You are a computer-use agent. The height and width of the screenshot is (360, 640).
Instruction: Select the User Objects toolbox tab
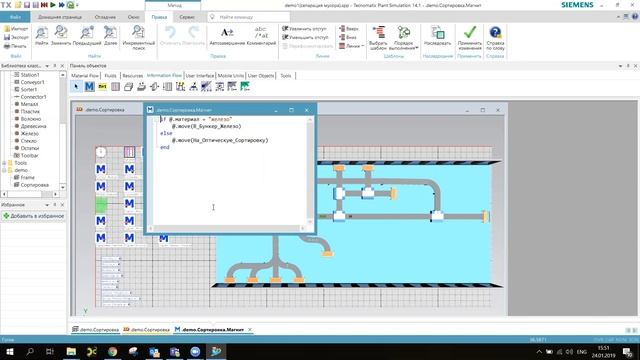pos(261,76)
